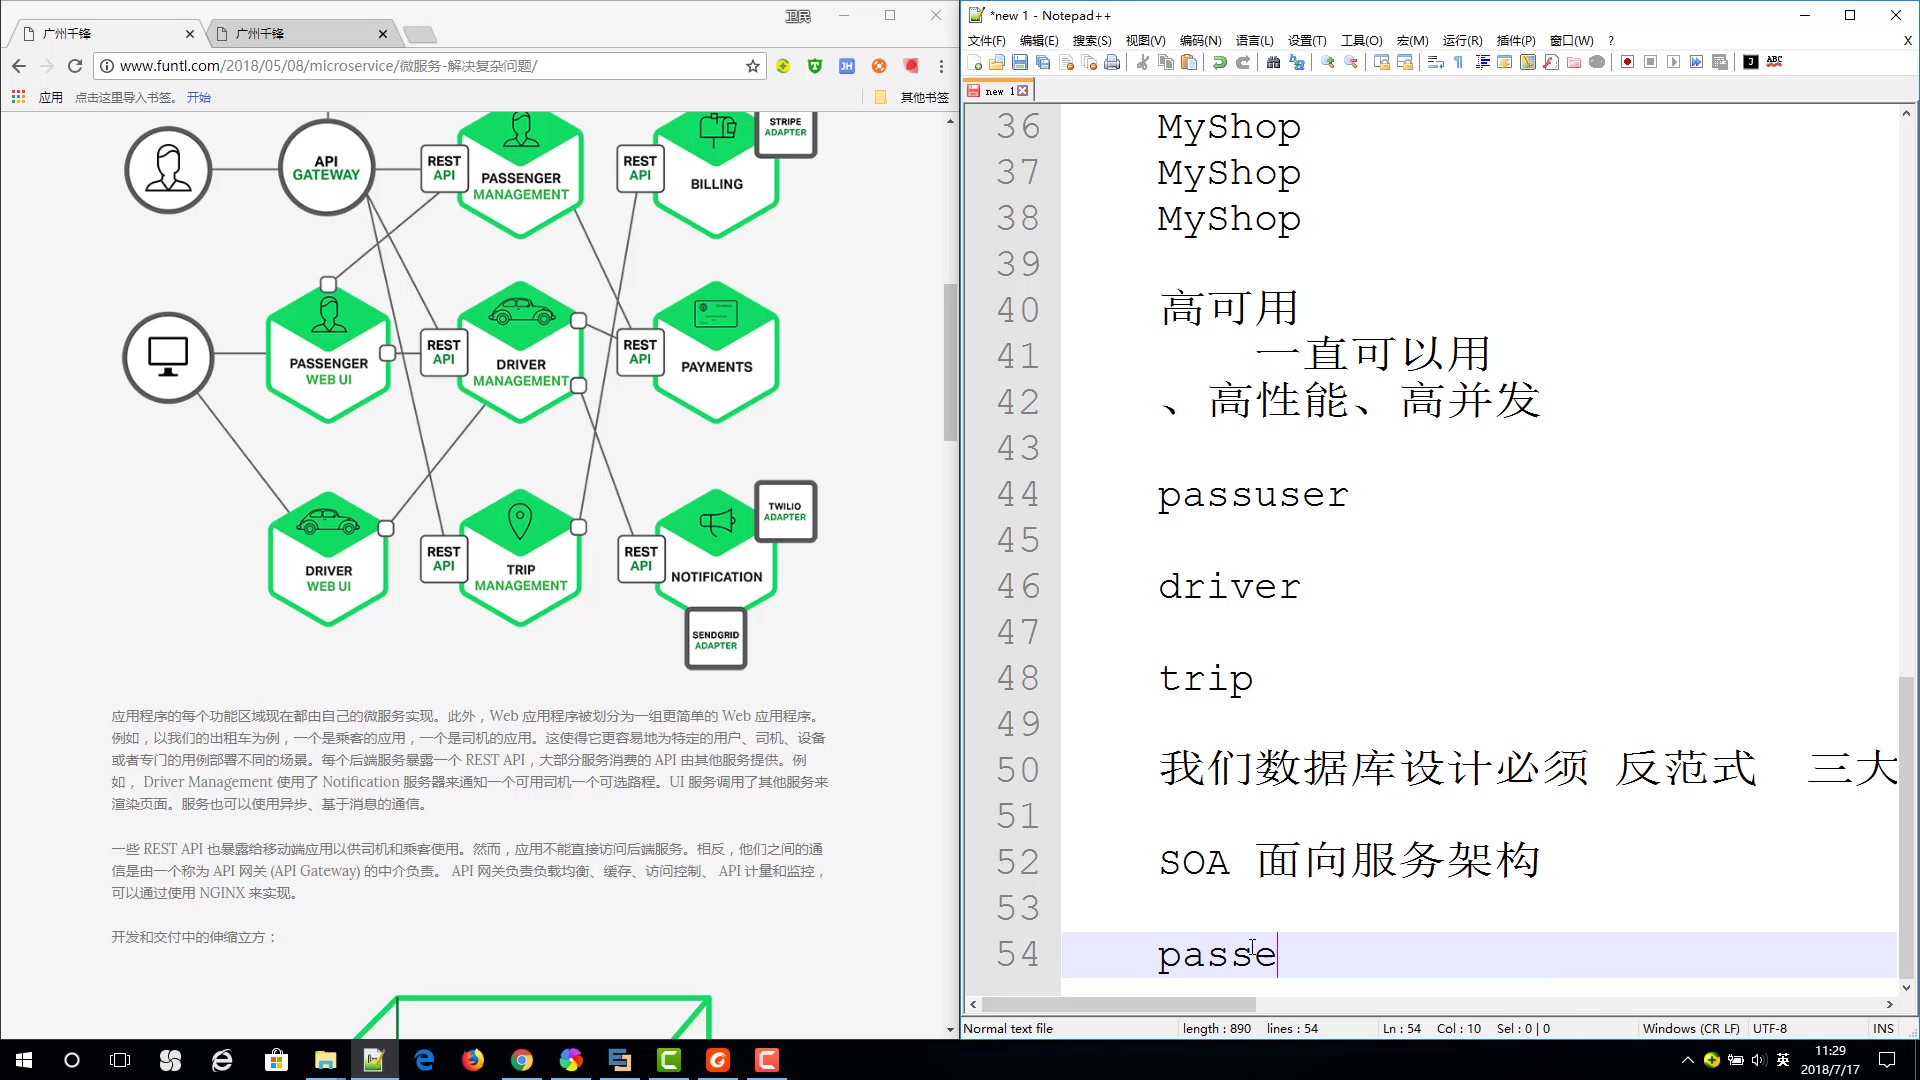Click the bookmark star in the address bar
Image resolution: width=1920 pixels, height=1080 pixels.
point(753,66)
